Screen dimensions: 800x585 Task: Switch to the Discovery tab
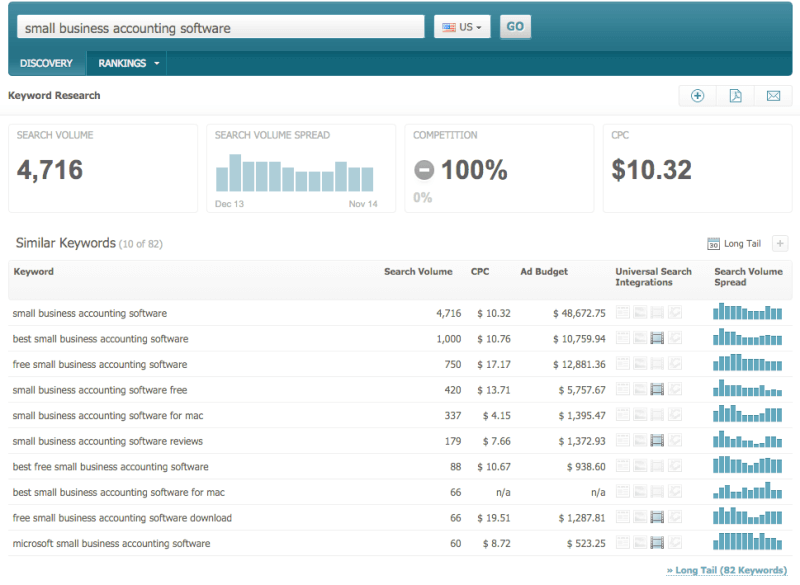(x=46, y=64)
